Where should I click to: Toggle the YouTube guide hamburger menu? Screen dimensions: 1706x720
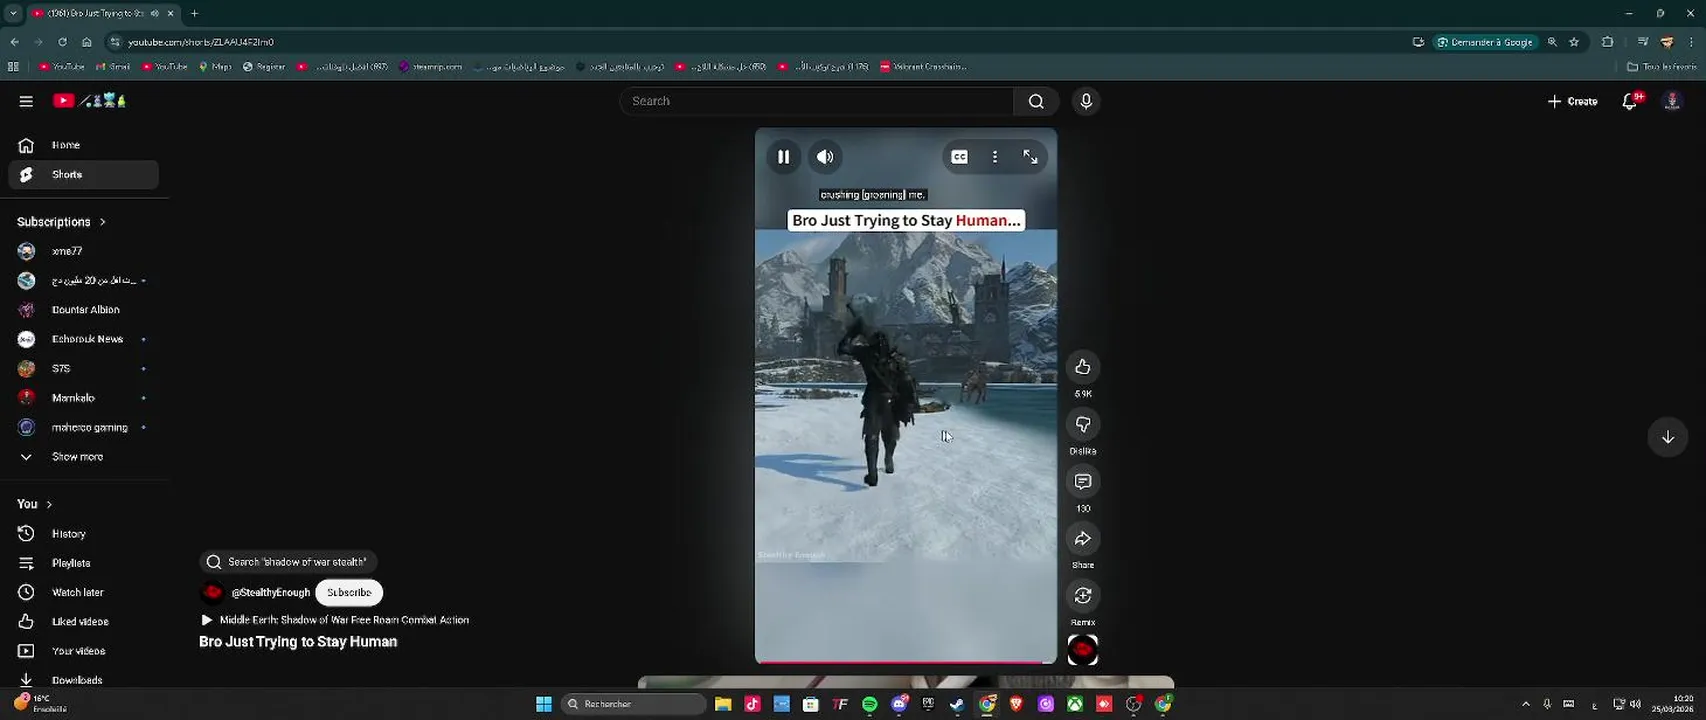point(26,101)
